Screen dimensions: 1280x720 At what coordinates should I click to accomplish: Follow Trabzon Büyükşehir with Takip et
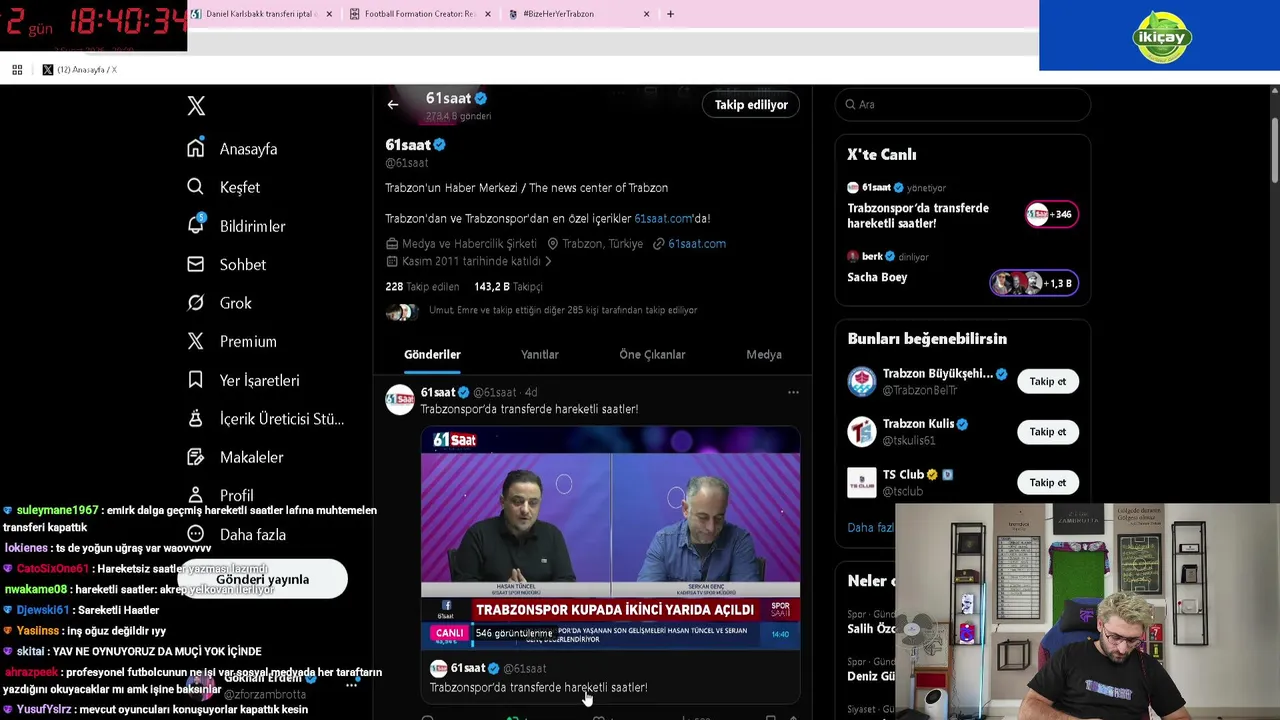[x=1048, y=381]
